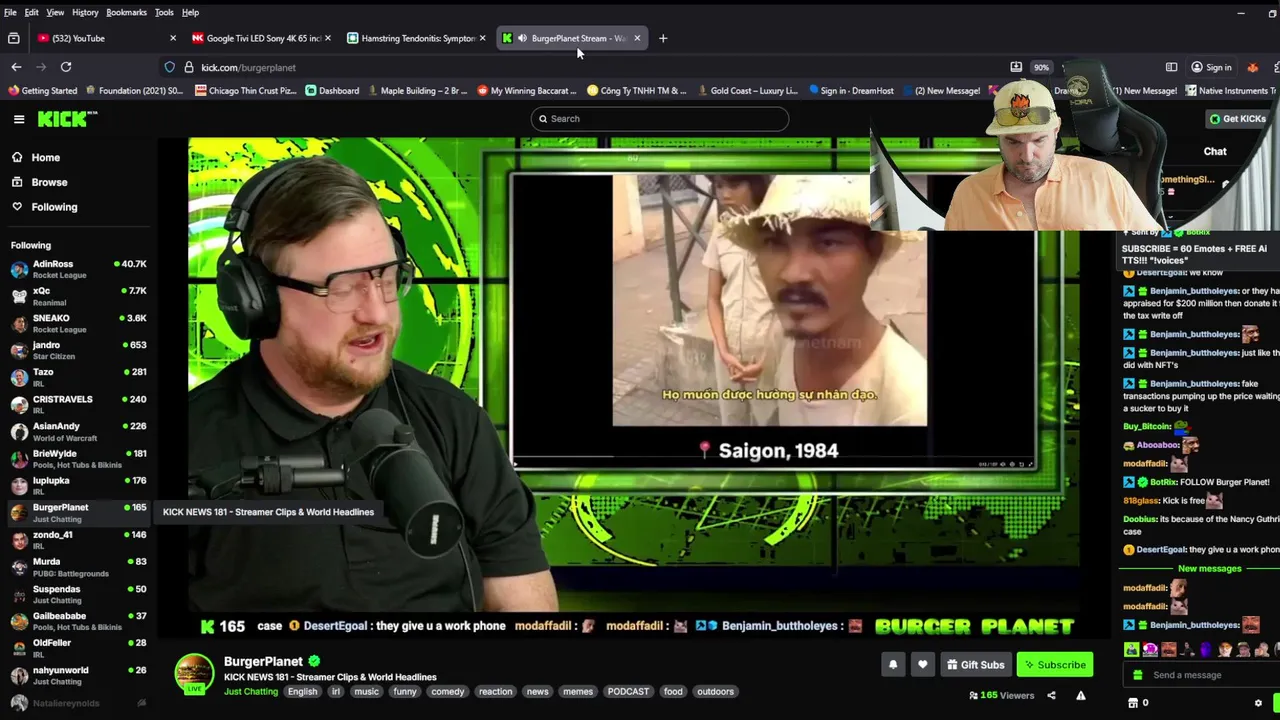The image size is (1280, 720).
Task: Open a new browser tab
Action: pyautogui.click(x=663, y=38)
